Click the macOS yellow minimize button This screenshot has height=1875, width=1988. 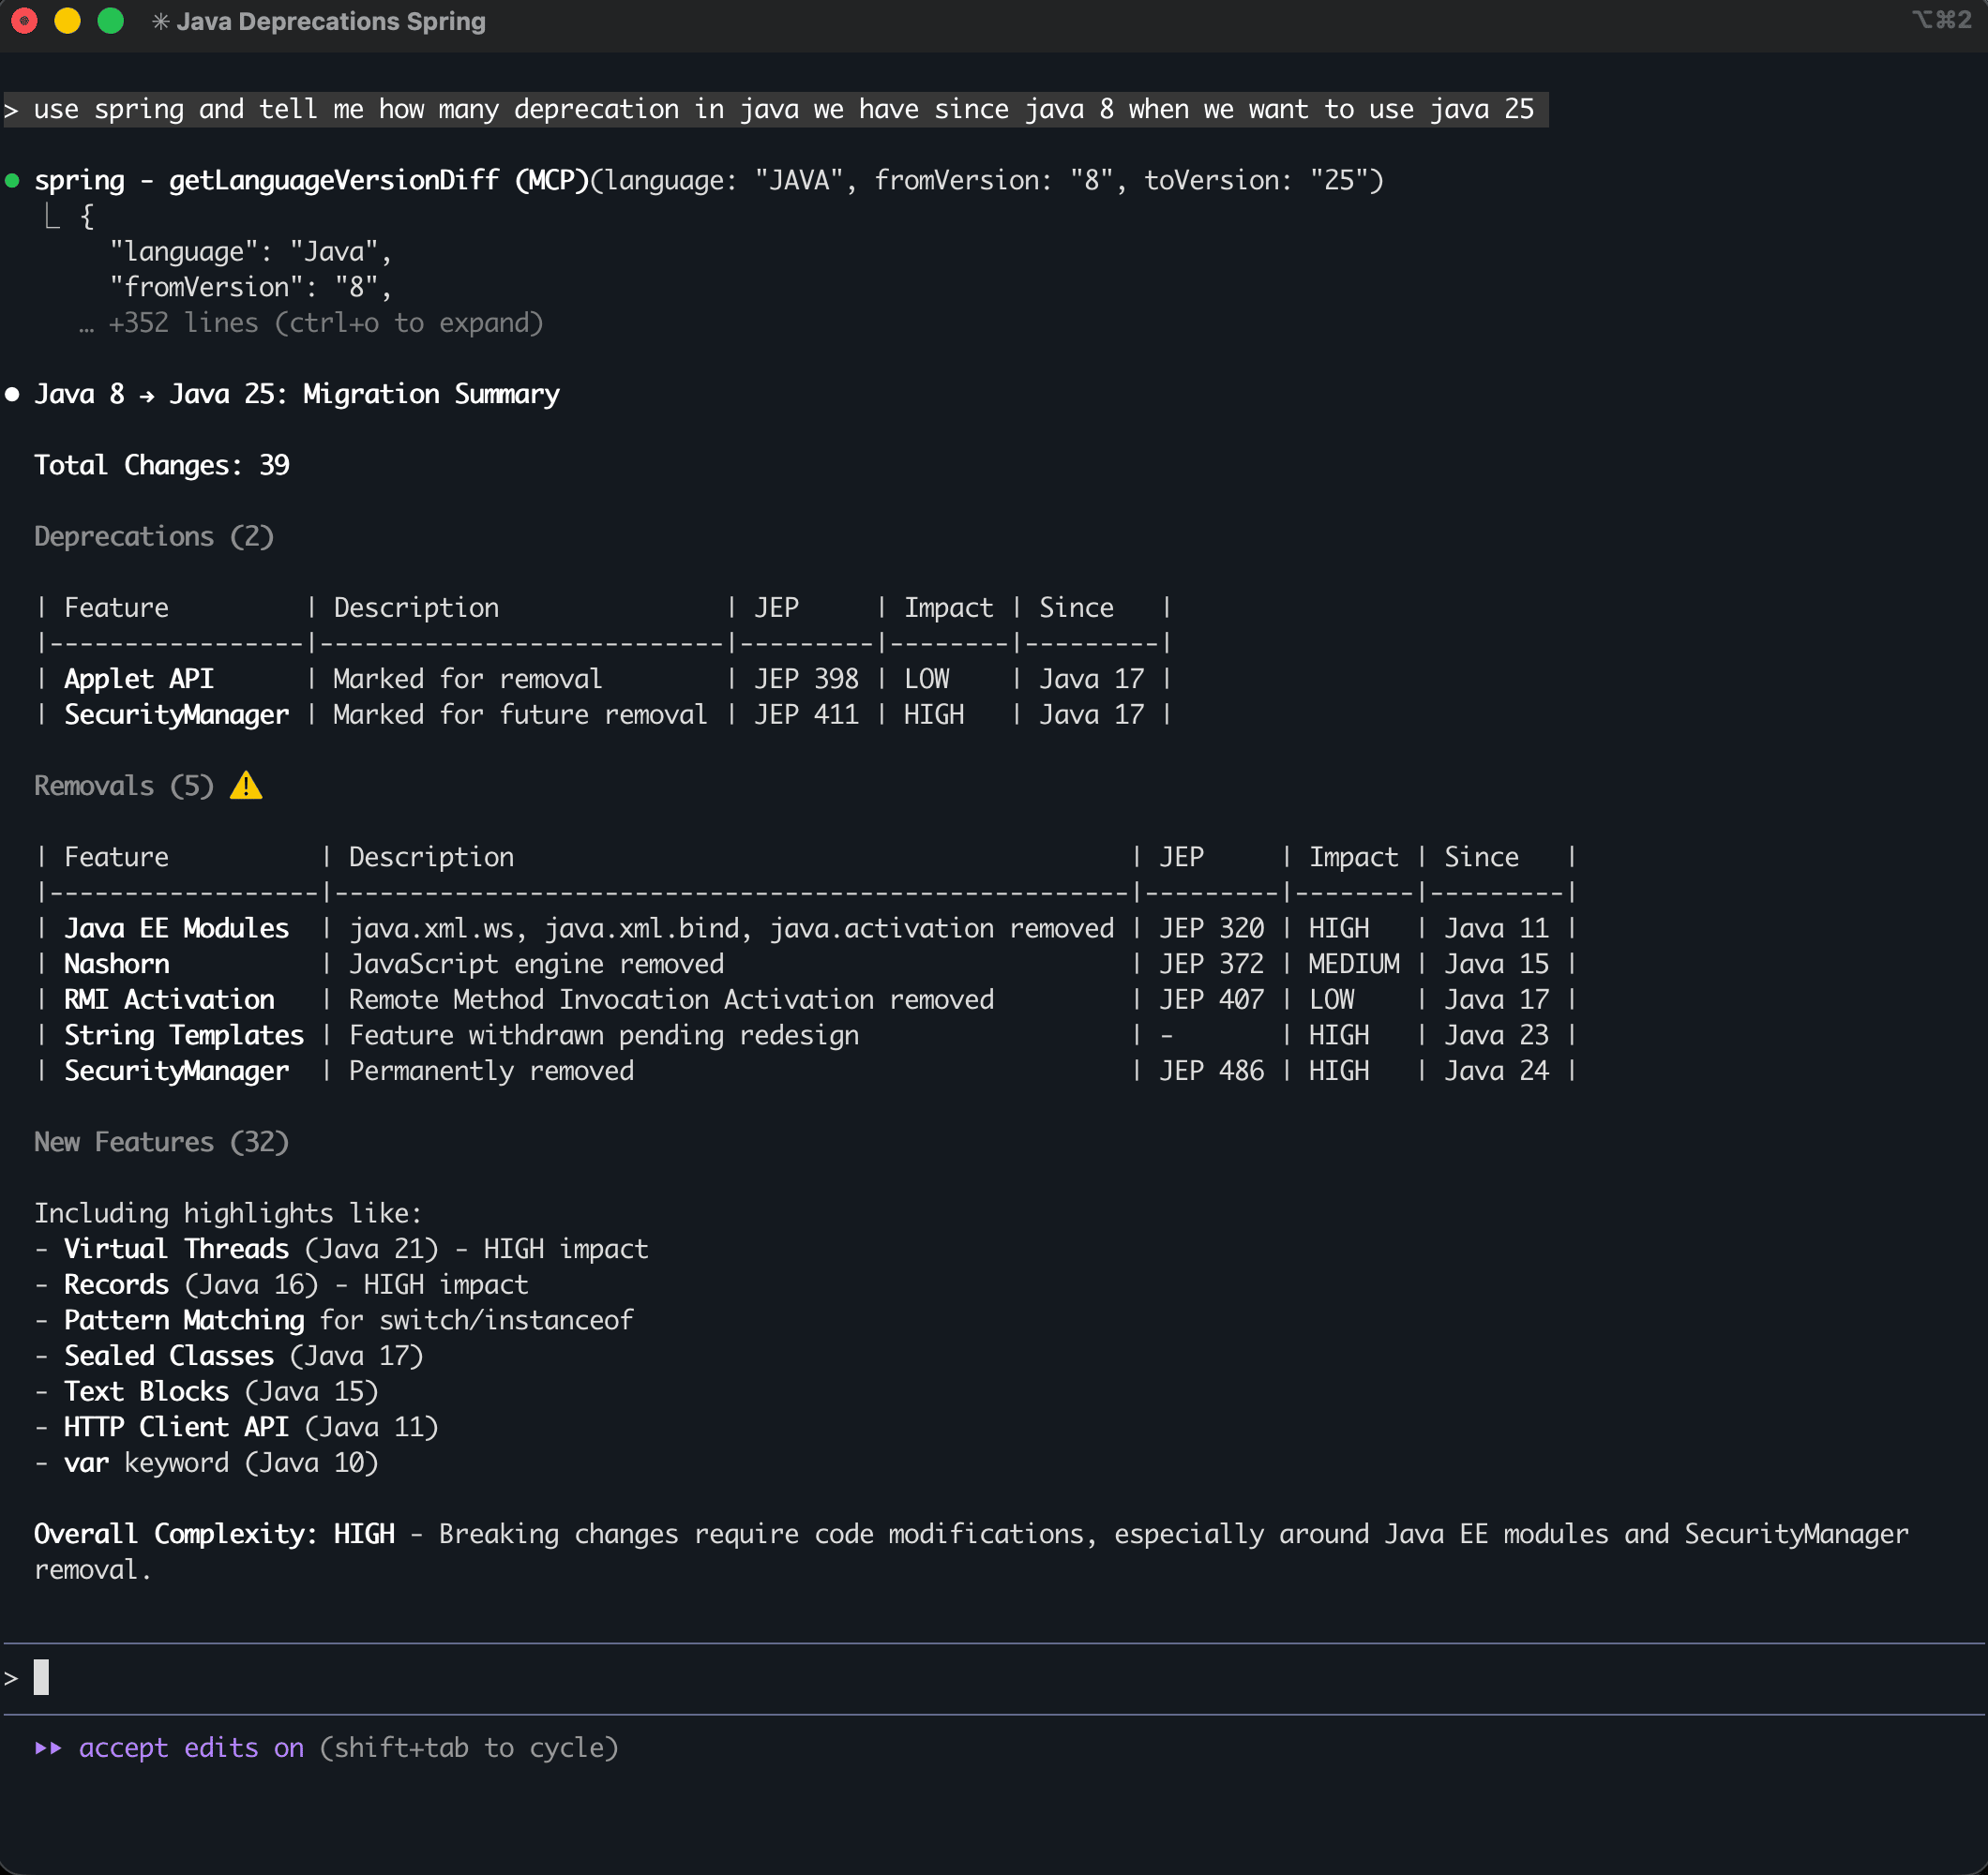point(67,21)
